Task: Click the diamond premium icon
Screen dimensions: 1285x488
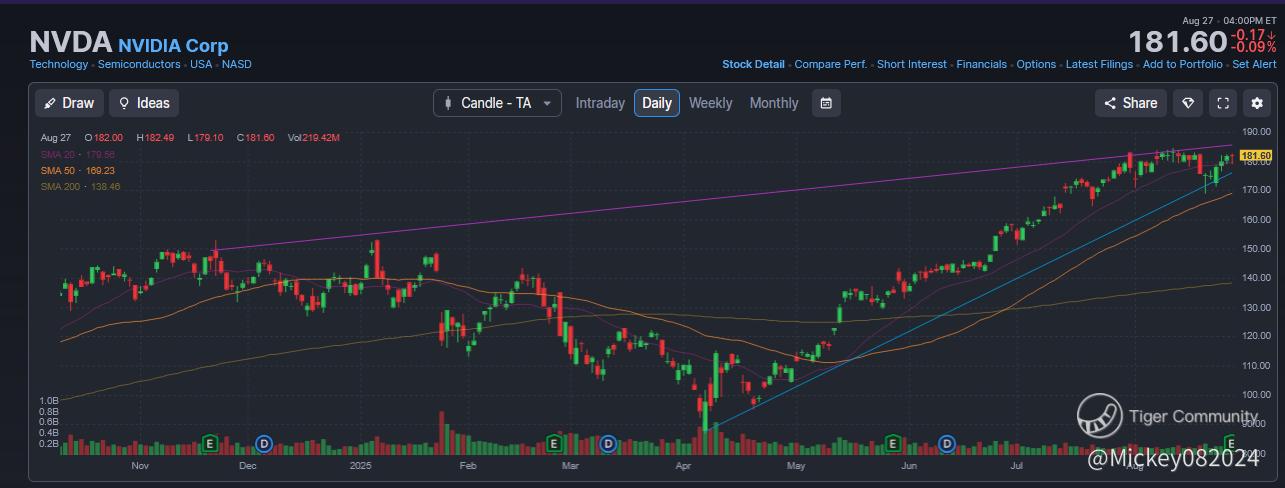Action: click(1189, 103)
